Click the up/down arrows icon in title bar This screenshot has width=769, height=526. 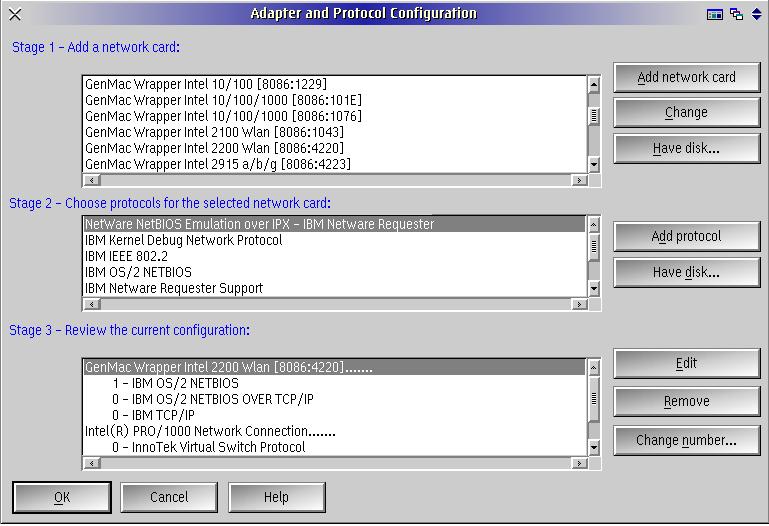[x=757, y=14]
